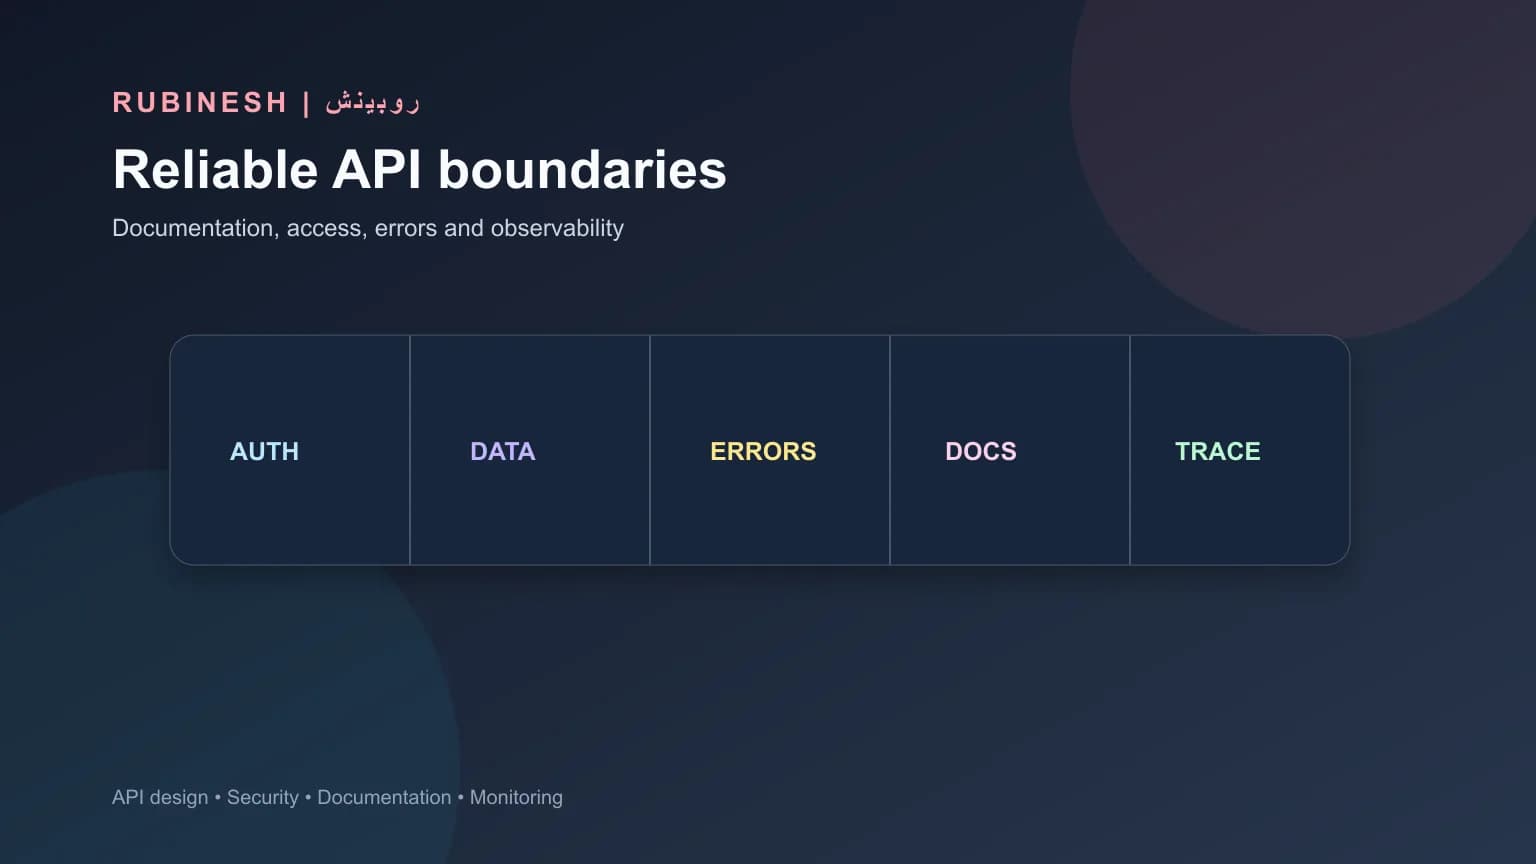Select the DATA segment label
The width and height of the screenshot is (1536, 864).
point(503,451)
